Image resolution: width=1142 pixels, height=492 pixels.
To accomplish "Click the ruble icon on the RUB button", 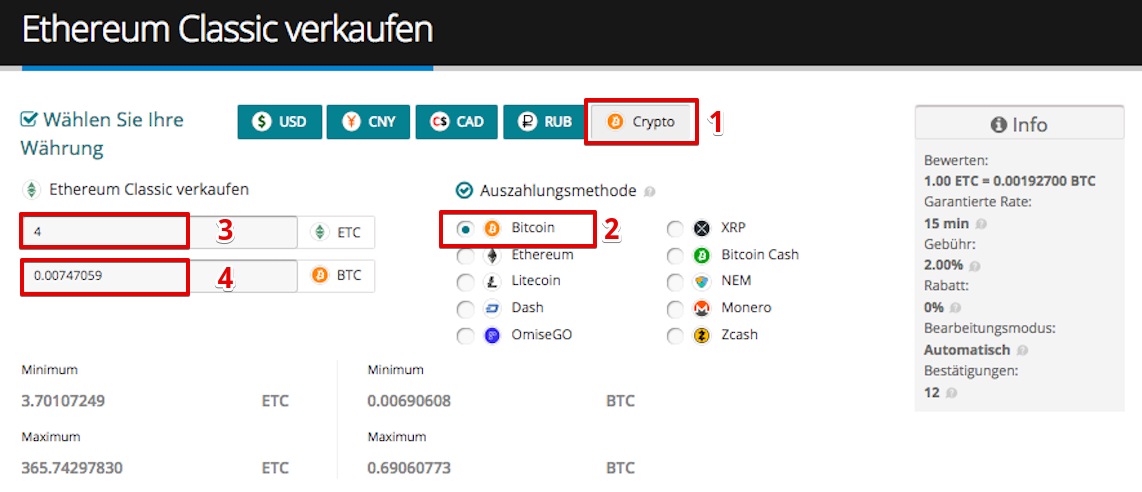I will [527, 122].
